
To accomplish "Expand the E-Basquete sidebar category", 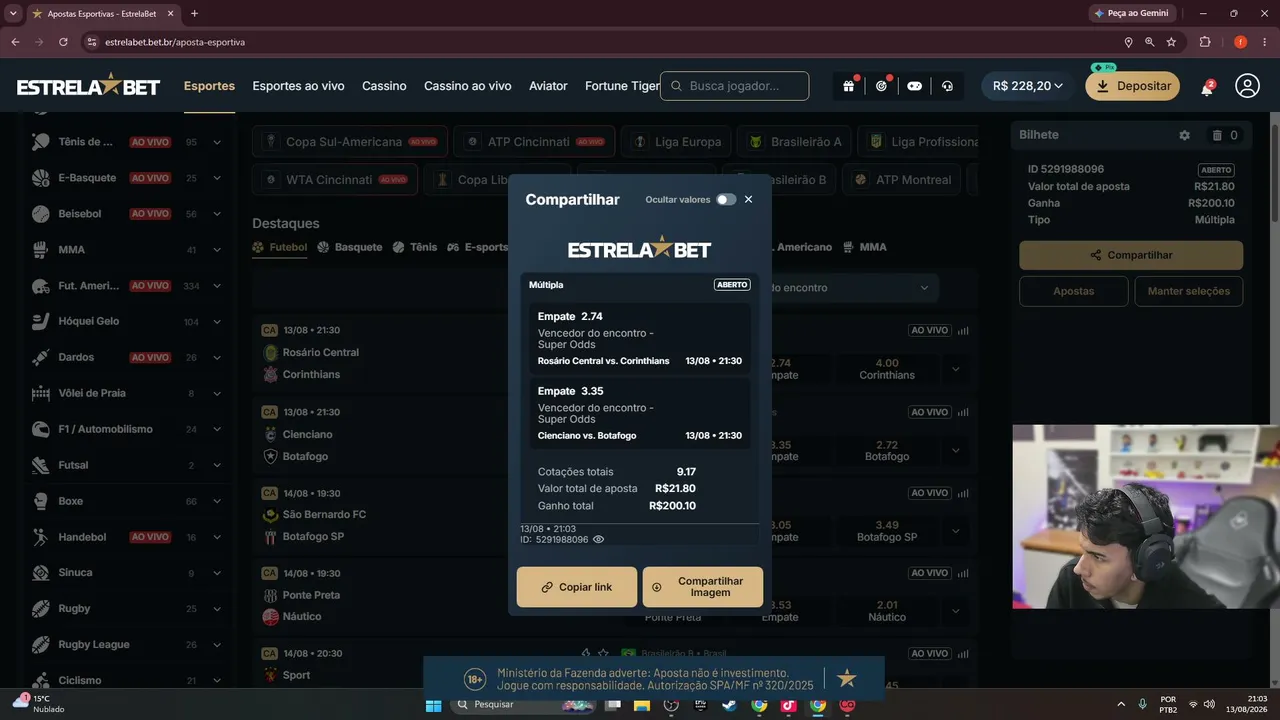I will click(217, 178).
